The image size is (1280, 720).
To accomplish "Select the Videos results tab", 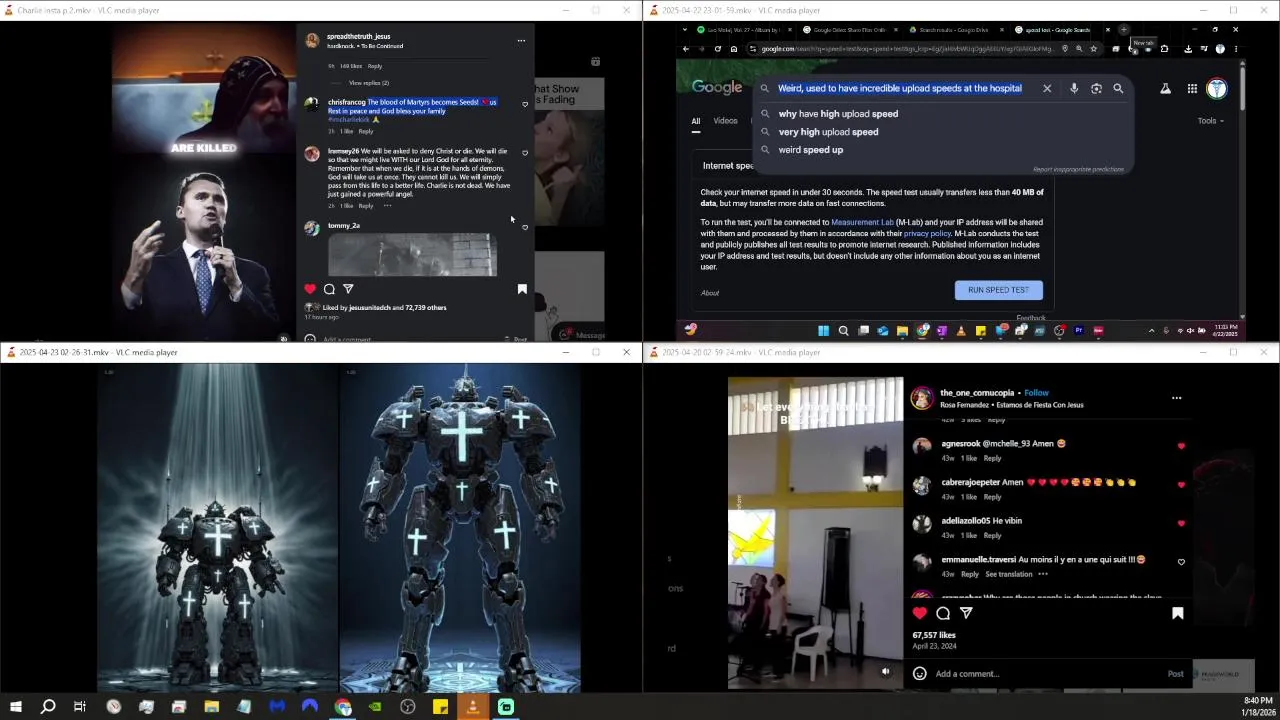I will [725, 121].
